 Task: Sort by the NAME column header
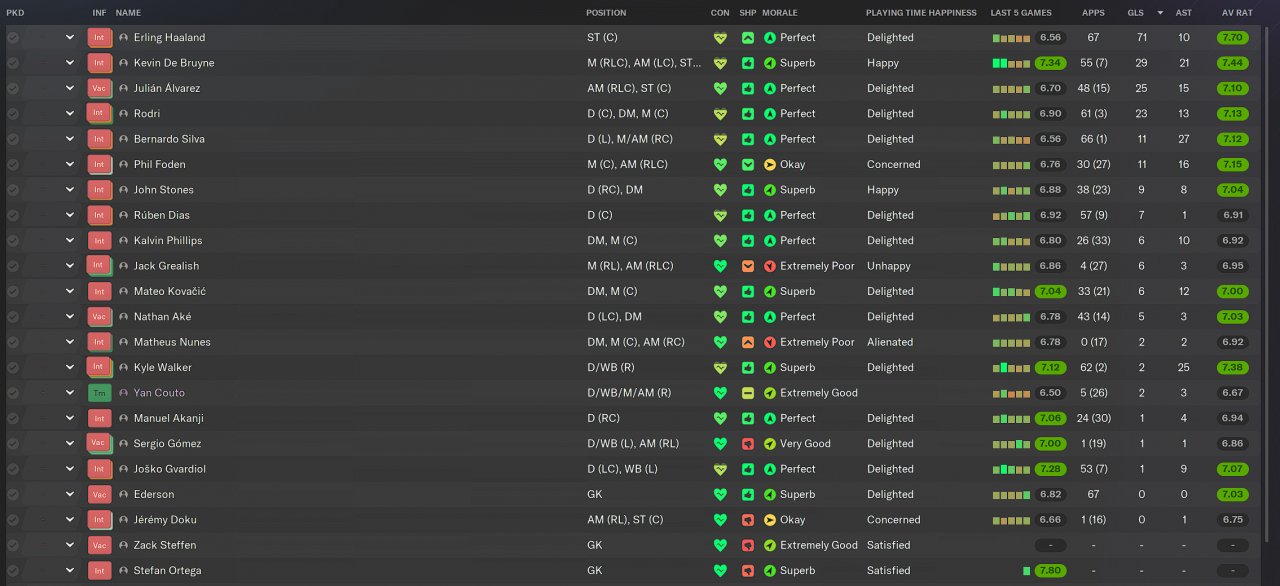pos(128,13)
